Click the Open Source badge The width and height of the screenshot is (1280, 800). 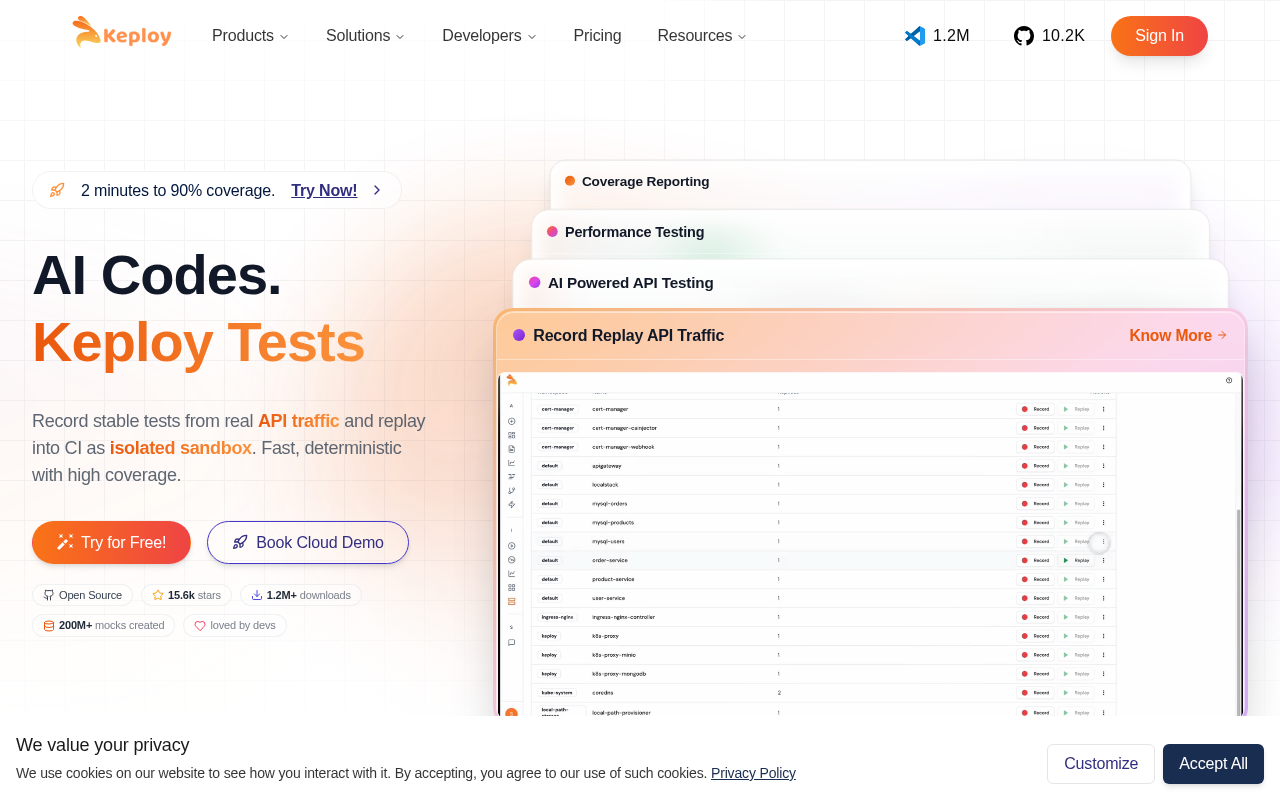tap(82, 595)
